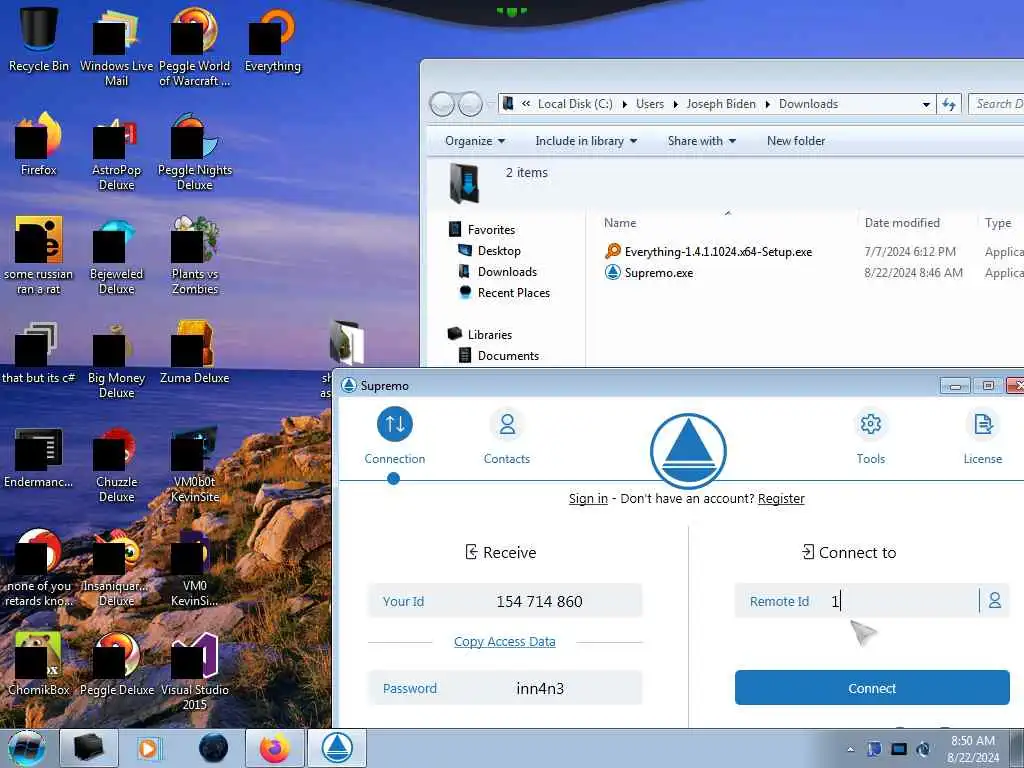Select Peggle Deluxe desktop icon
The width and height of the screenshot is (1024, 768).
point(116,664)
